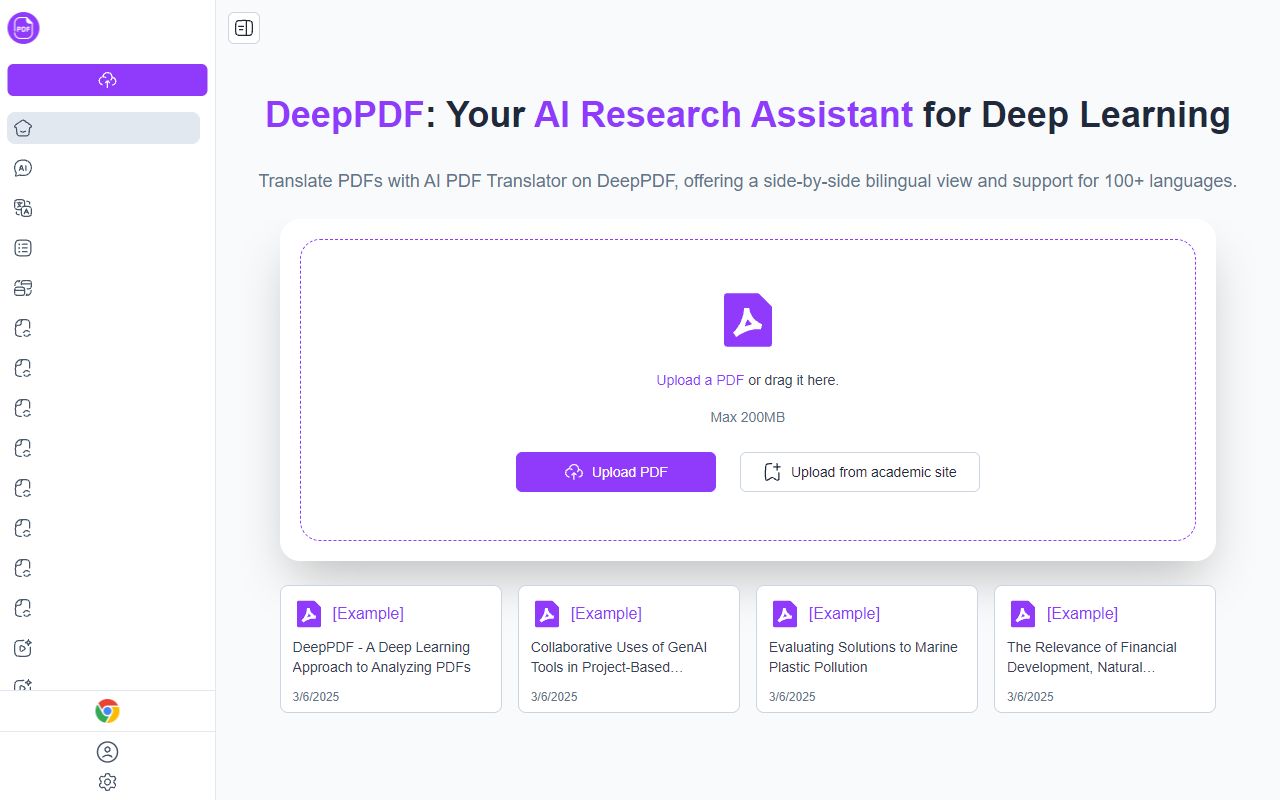Image resolution: width=1280 pixels, height=800 pixels.
Task: Open the flashcards icon in the sidebar
Action: (22, 287)
